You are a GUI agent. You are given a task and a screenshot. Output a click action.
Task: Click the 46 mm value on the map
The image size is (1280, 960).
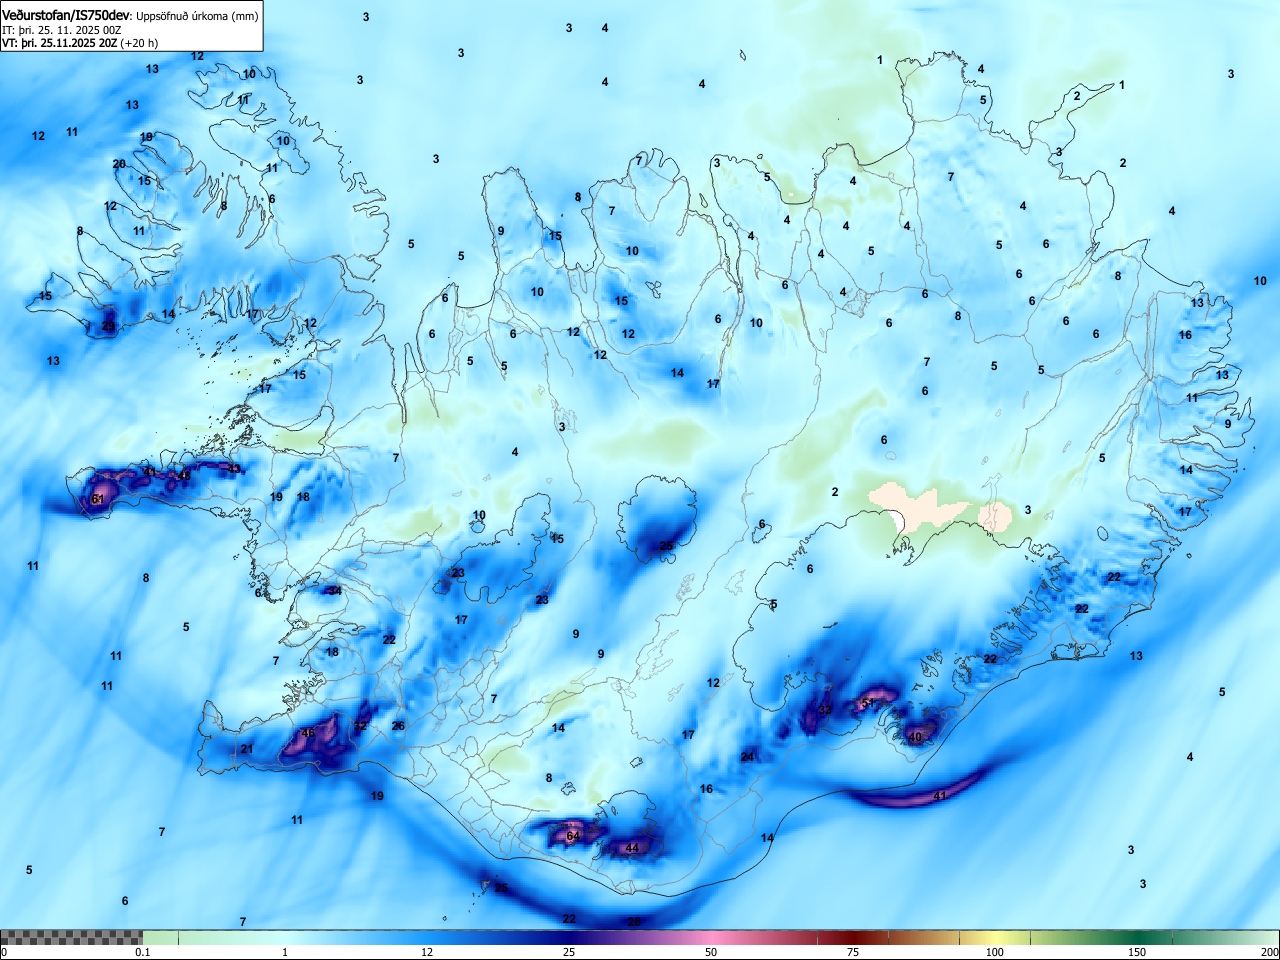tap(308, 733)
